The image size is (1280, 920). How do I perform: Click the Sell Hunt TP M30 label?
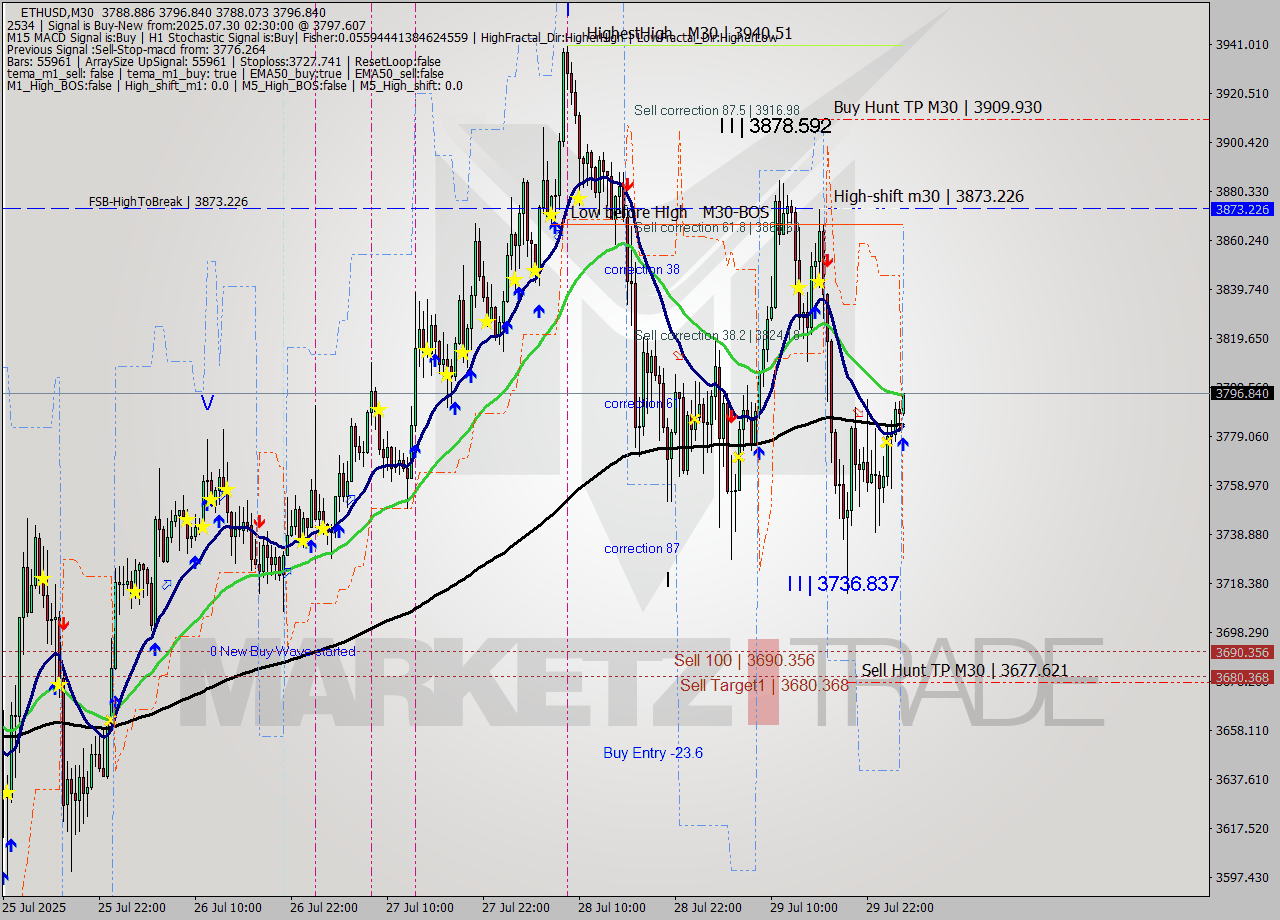point(964,670)
